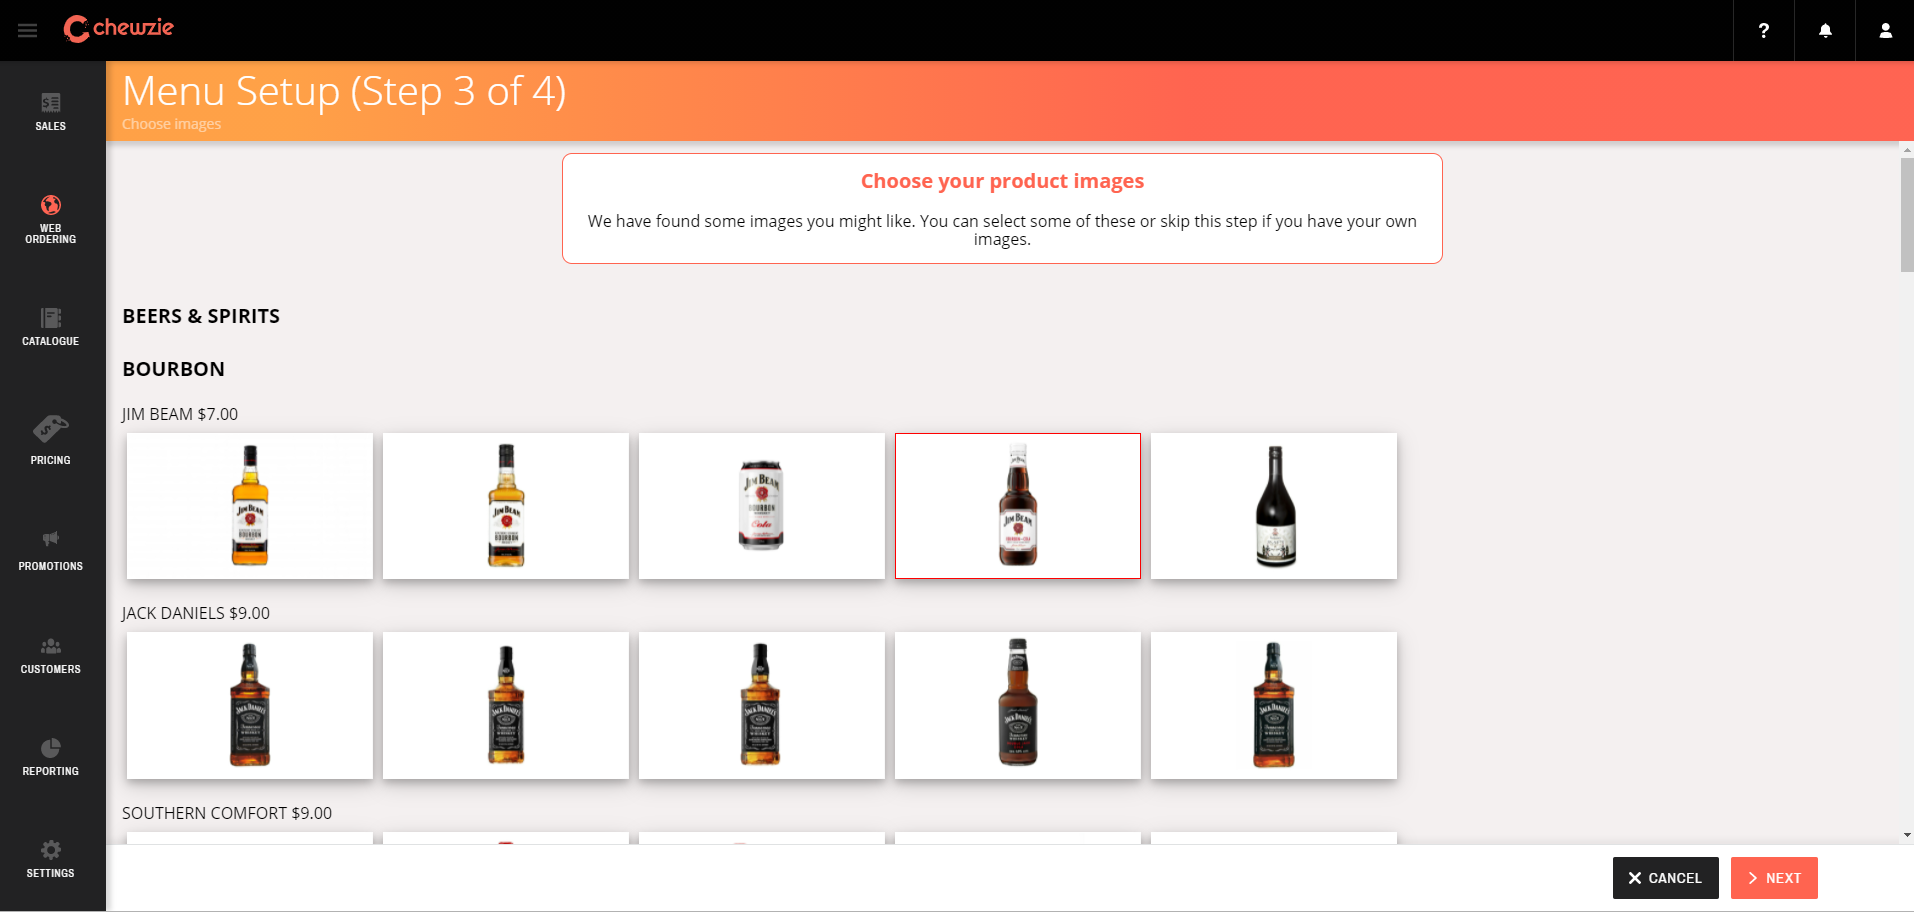1914x913 pixels.
Task: Click the JACK DANIELS $9.00 label
Action: click(x=196, y=613)
